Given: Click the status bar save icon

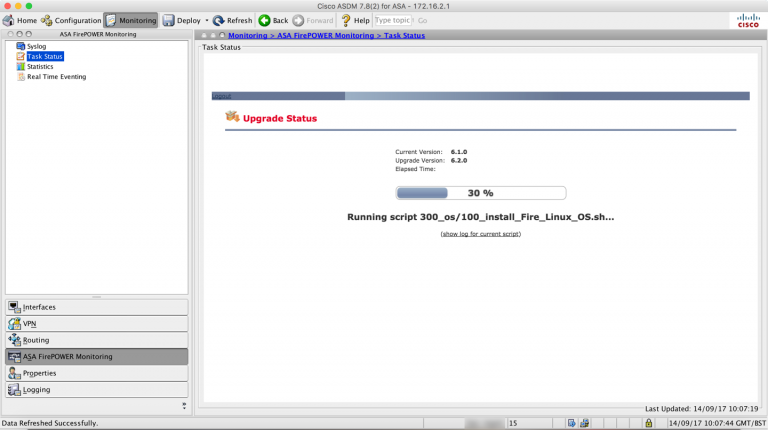Looking at the screenshot, I should pos(571,423).
